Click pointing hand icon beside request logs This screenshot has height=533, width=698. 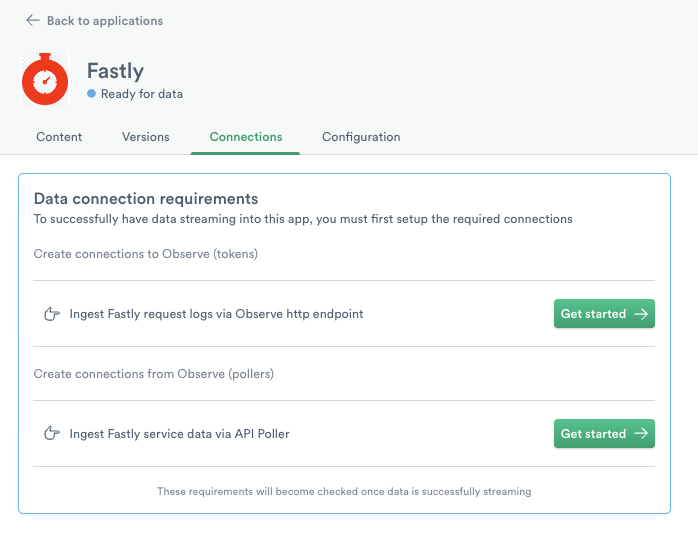coord(52,314)
